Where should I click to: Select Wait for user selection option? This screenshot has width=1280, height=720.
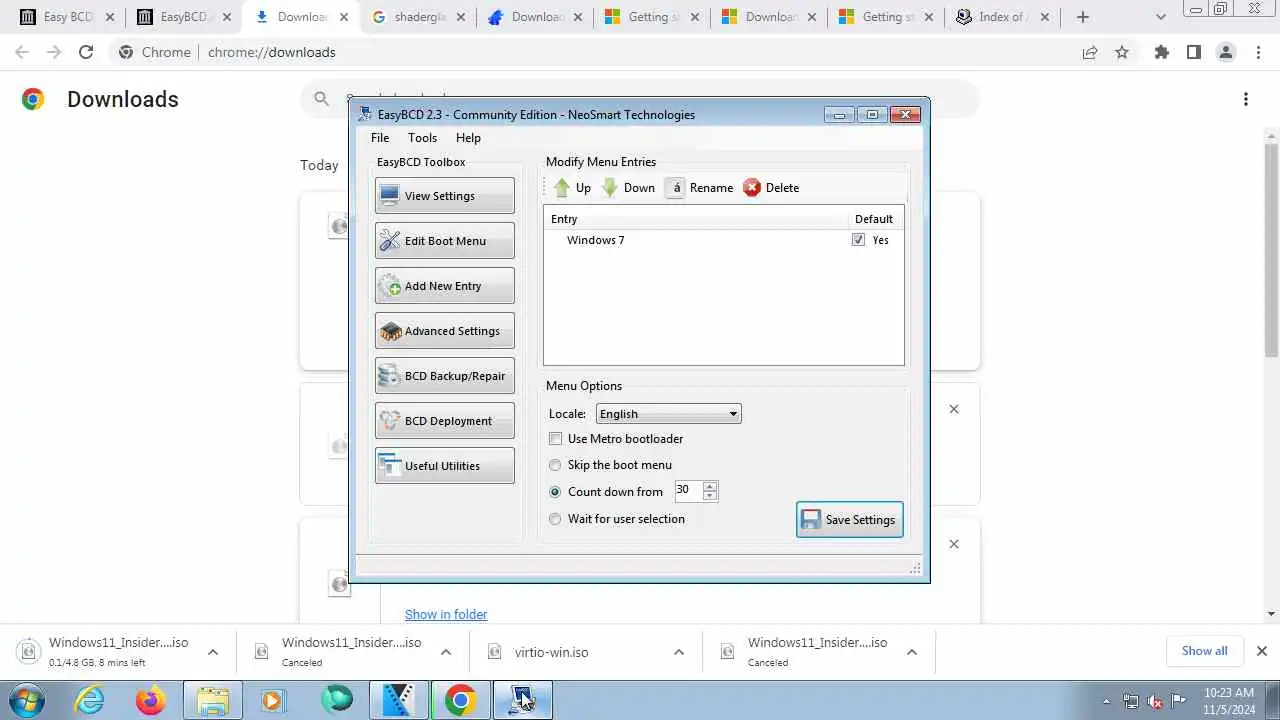pos(556,519)
